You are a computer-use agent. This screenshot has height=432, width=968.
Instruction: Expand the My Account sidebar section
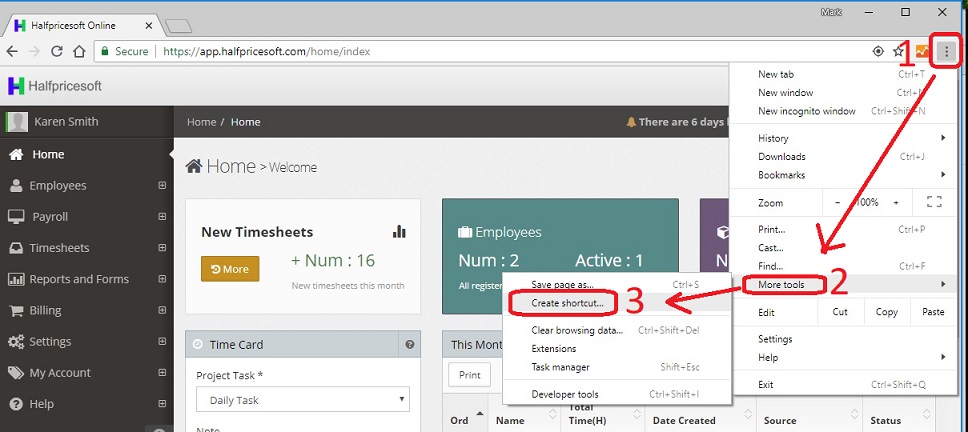pos(162,372)
